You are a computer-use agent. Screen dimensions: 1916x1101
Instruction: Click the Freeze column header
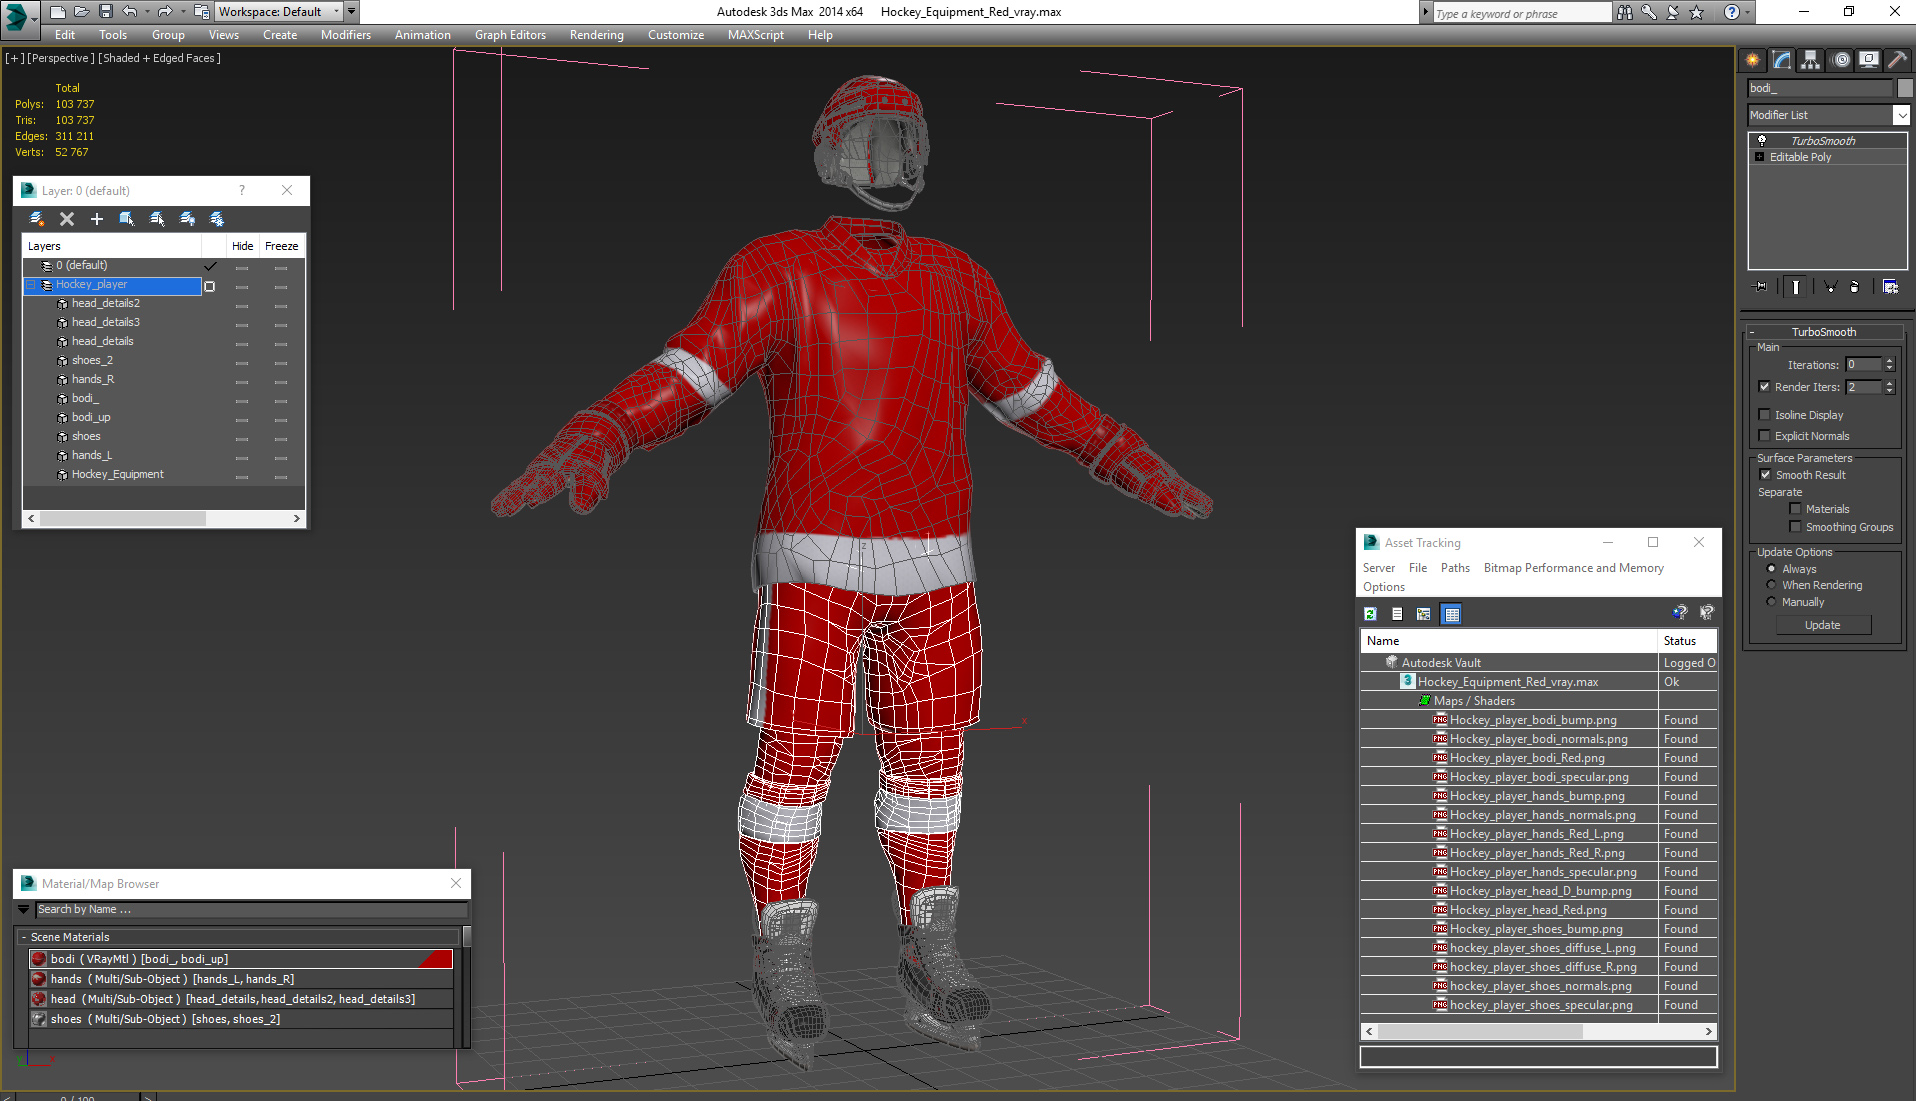pos(282,246)
